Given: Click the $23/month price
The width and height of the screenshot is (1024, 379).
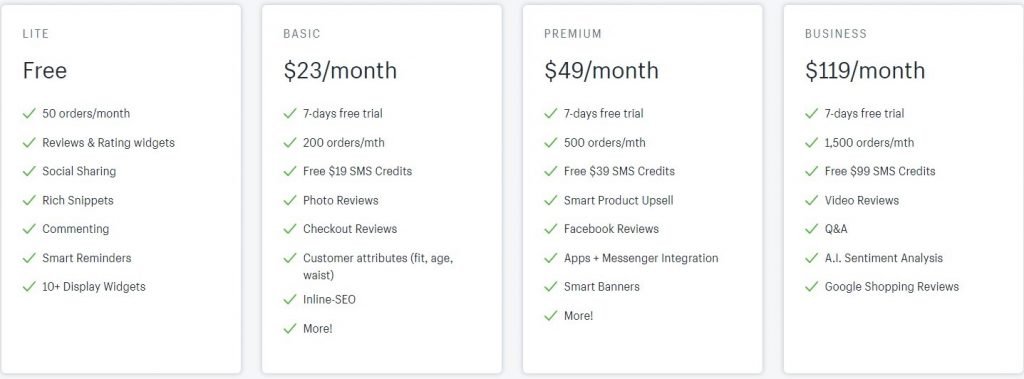Looking at the screenshot, I should pos(340,70).
